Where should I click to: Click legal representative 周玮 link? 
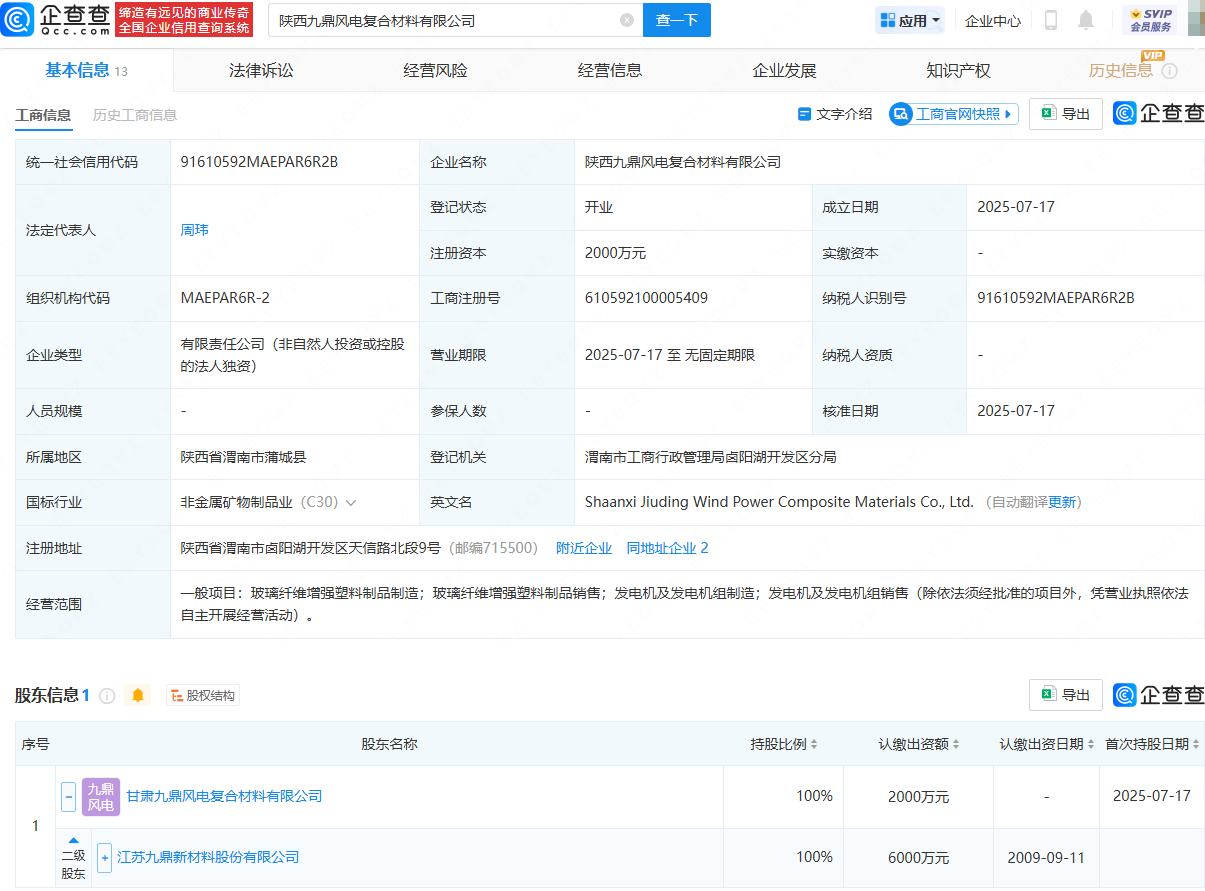[194, 230]
